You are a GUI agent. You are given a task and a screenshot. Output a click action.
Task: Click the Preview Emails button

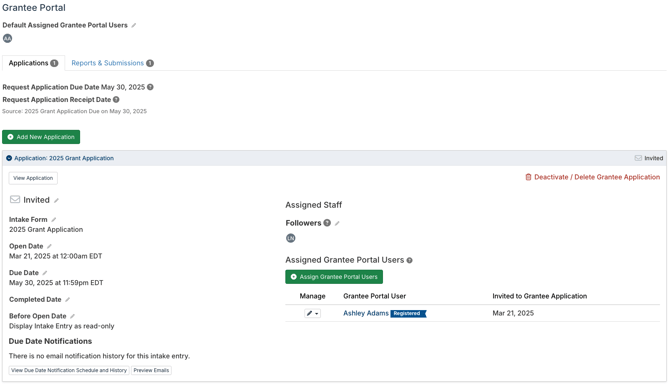point(151,370)
